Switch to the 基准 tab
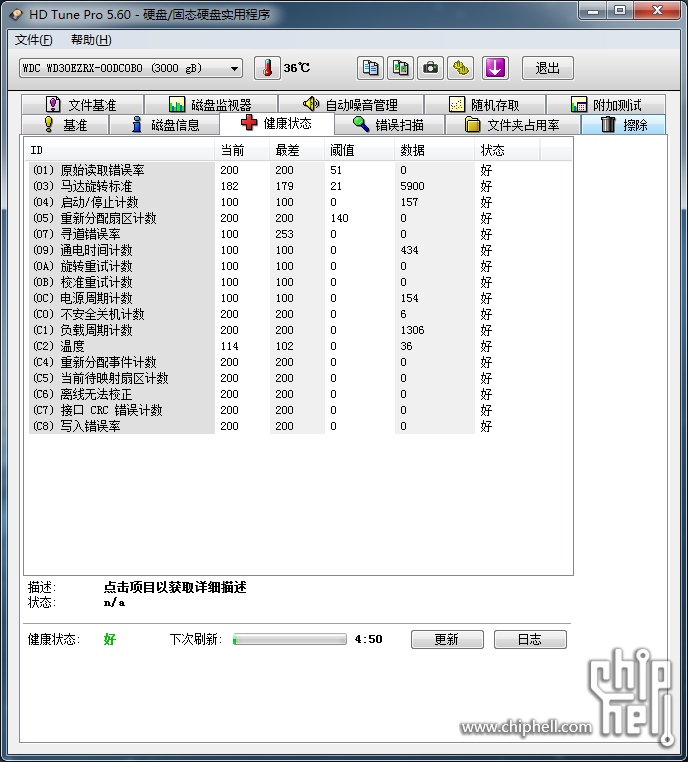 click(65, 125)
